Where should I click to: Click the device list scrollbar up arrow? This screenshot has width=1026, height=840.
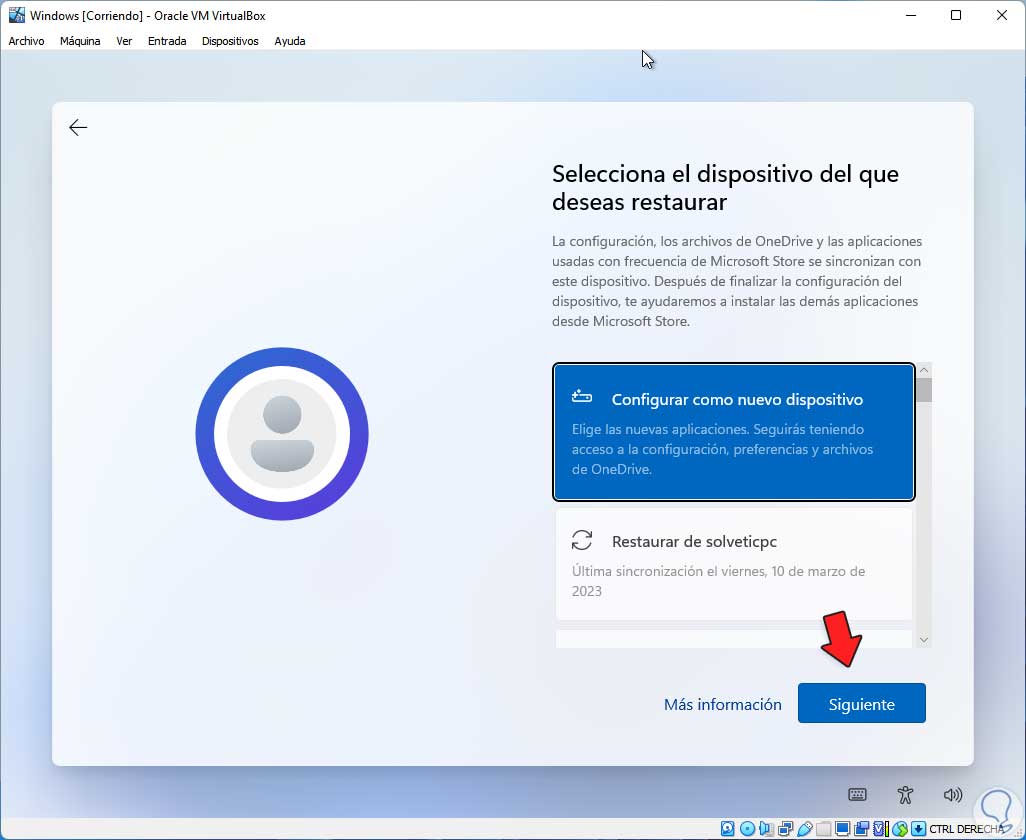pyautogui.click(x=924, y=370)
